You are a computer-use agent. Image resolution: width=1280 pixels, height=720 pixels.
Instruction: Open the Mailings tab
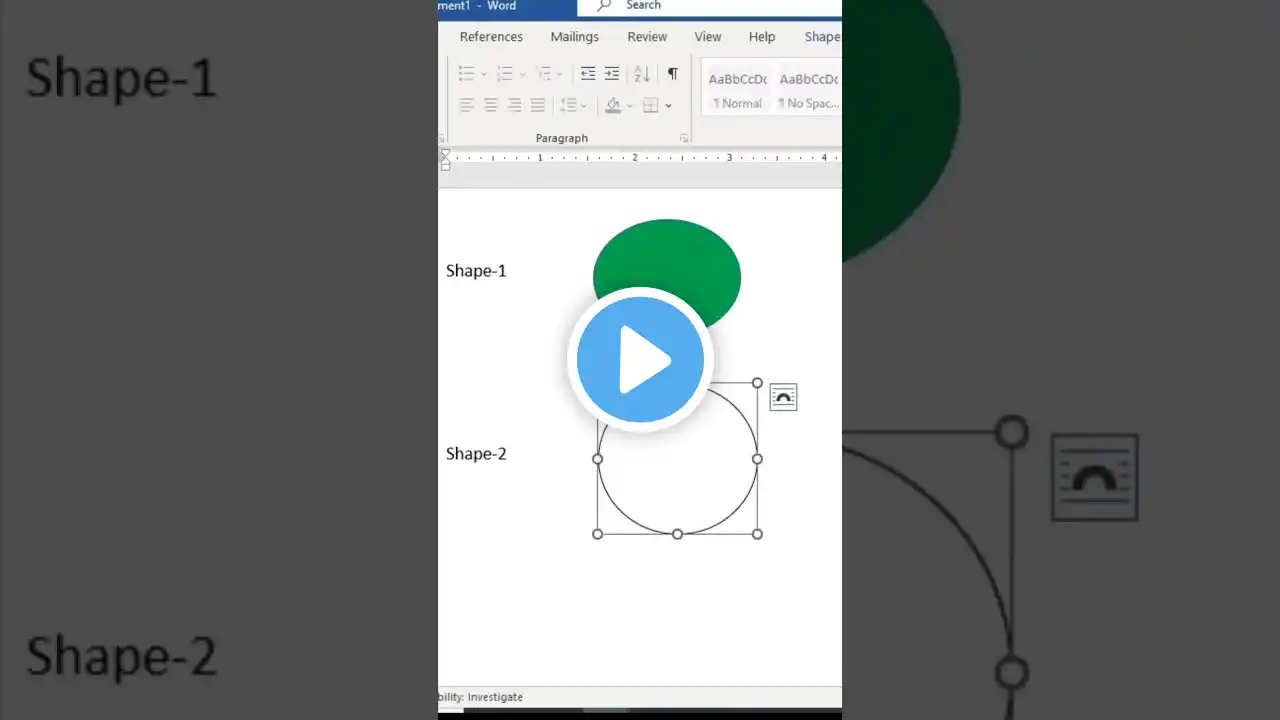[x=575, y=37]
